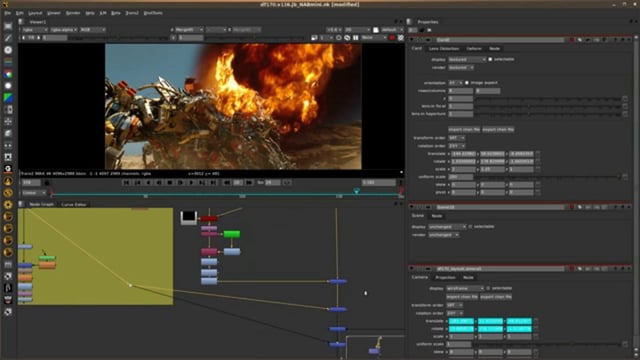
Task: Open the rgba.alpha channel dropdown
Action: (x=64, y=30)
